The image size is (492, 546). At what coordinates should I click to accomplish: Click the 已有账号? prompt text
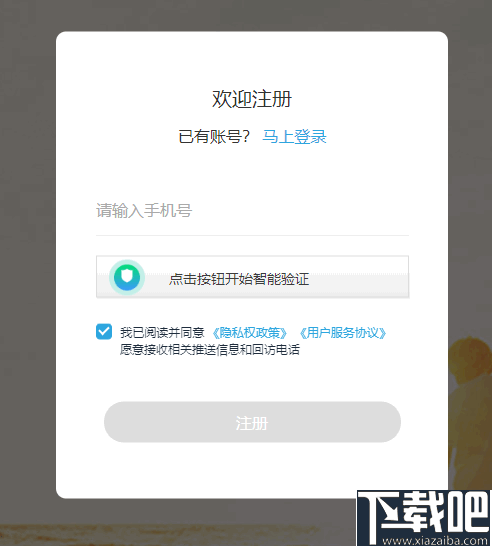coord(214,136)
